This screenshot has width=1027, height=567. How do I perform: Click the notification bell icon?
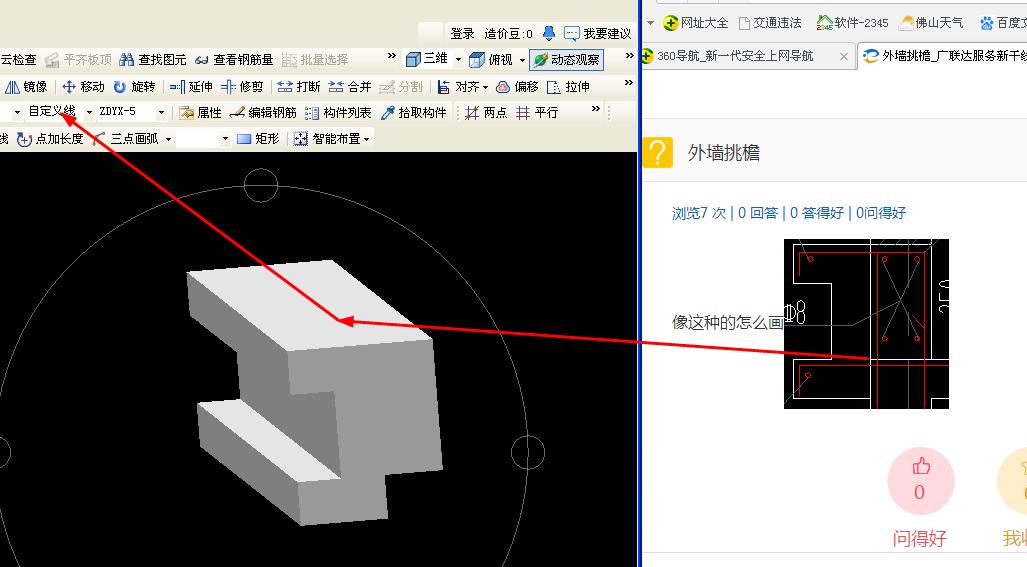click(x=549, y=33)
